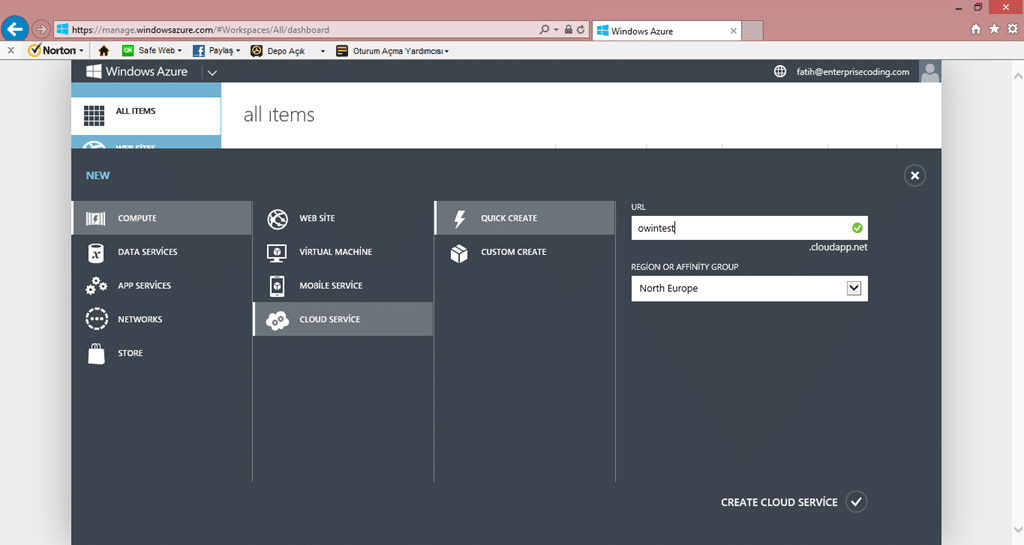
Task: Open the address bar search dropdown arrow
Action: pos(556,29)
